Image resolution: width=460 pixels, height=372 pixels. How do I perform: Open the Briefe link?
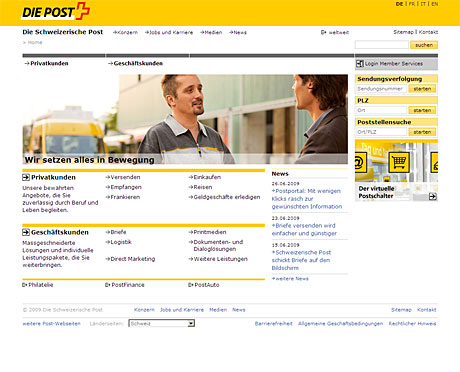(116, 232)
